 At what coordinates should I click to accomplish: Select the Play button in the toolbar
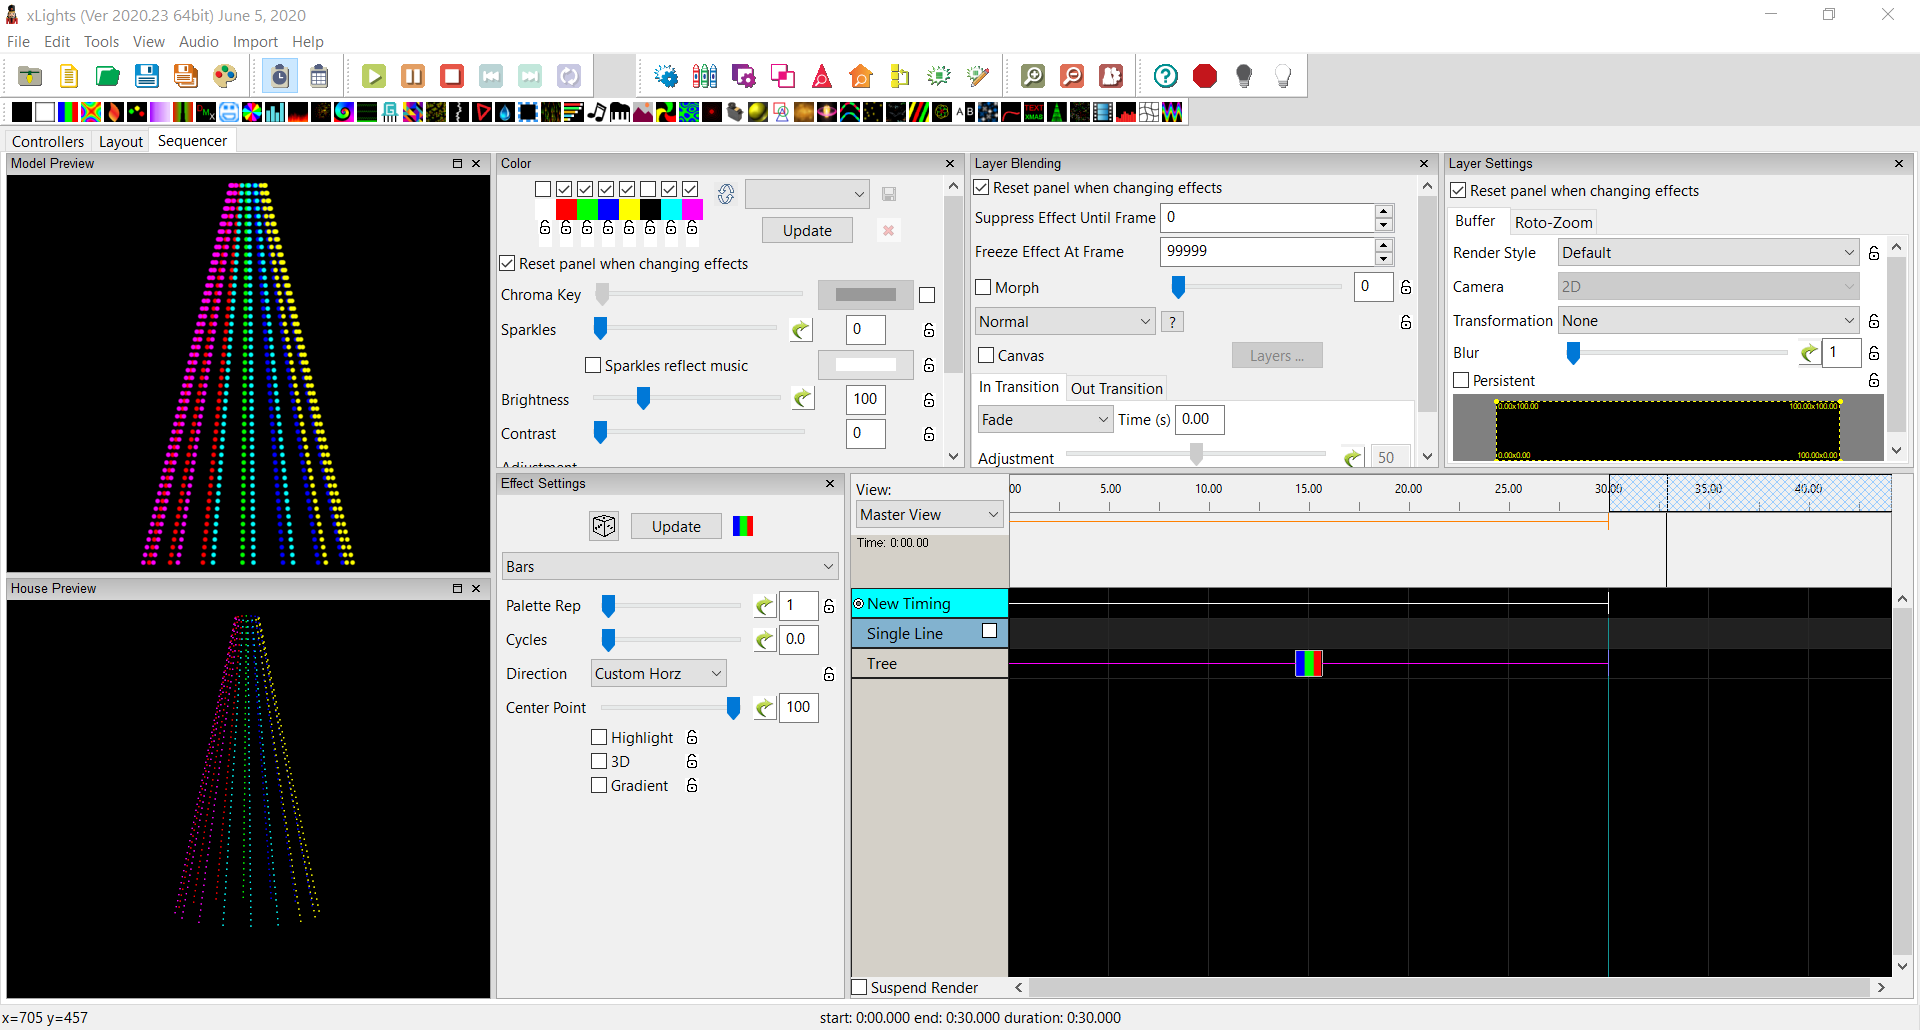pyautogui.click(x=373, y=75)
